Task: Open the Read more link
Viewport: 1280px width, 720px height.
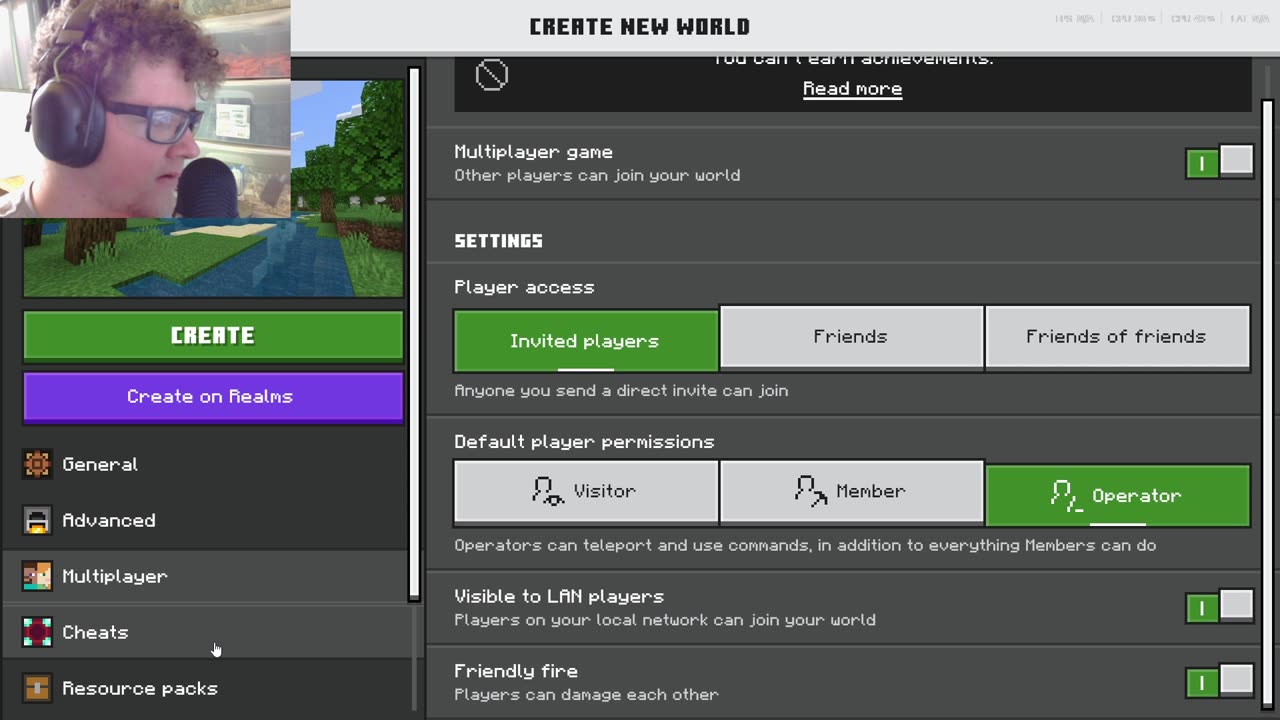Action: pos(852,89)
